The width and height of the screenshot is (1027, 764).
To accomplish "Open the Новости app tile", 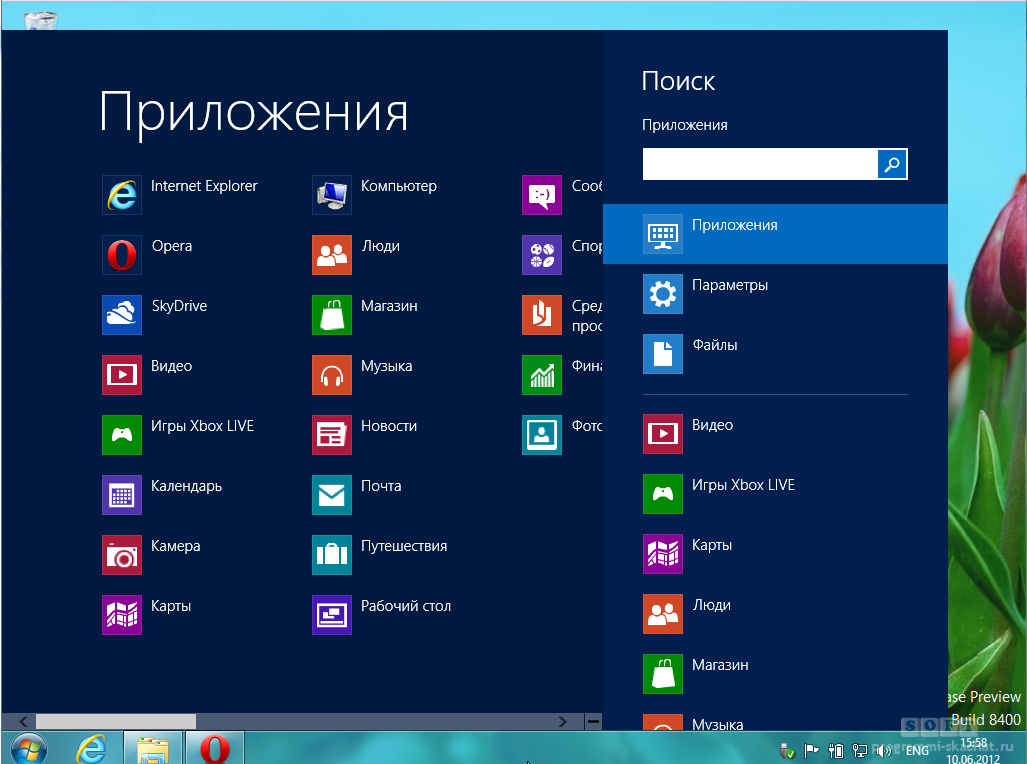I will [331, 434].
